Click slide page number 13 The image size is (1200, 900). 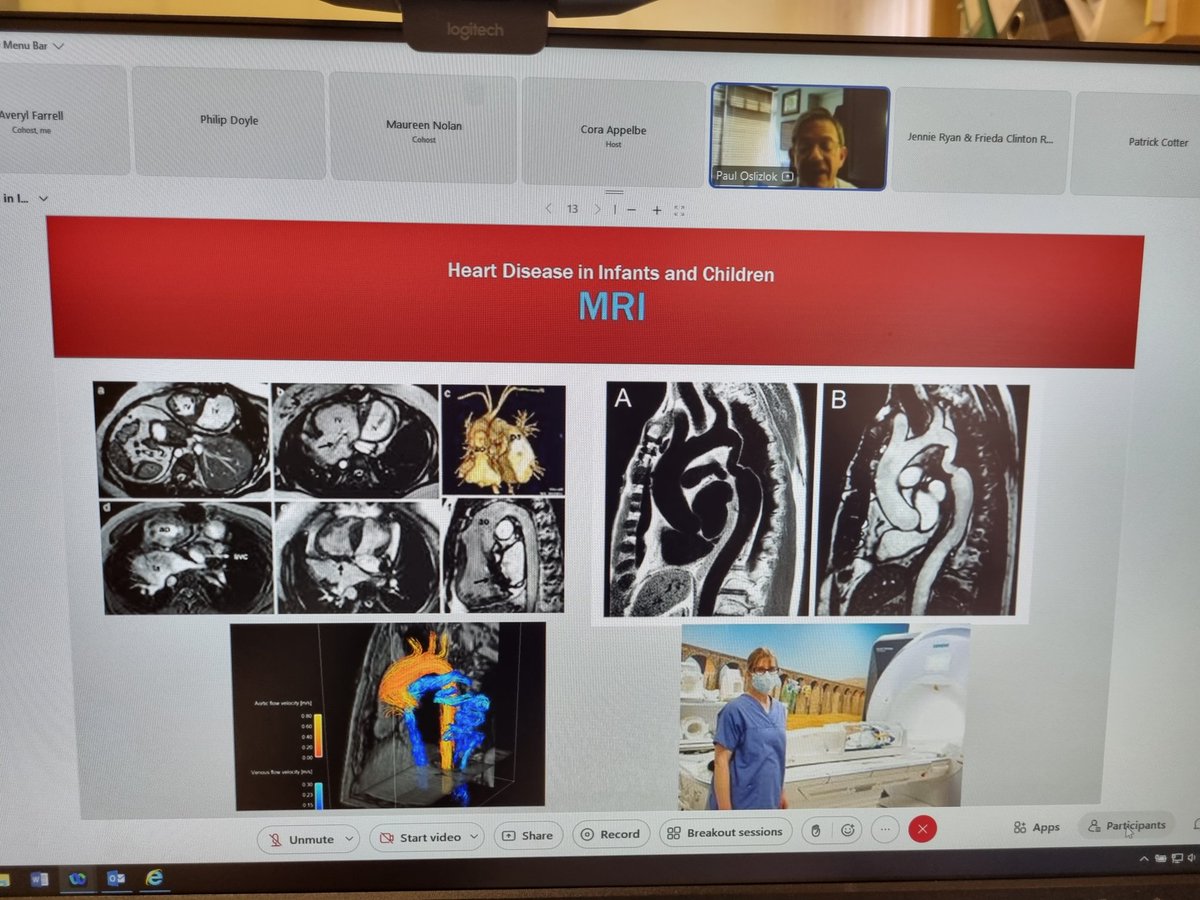point(572,209)
